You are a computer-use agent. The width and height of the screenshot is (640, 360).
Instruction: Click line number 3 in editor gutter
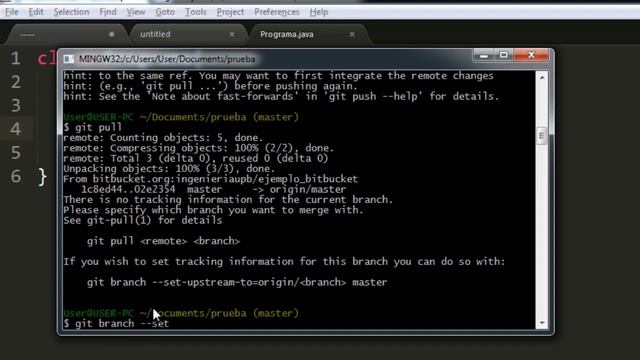tap(16, 105)
